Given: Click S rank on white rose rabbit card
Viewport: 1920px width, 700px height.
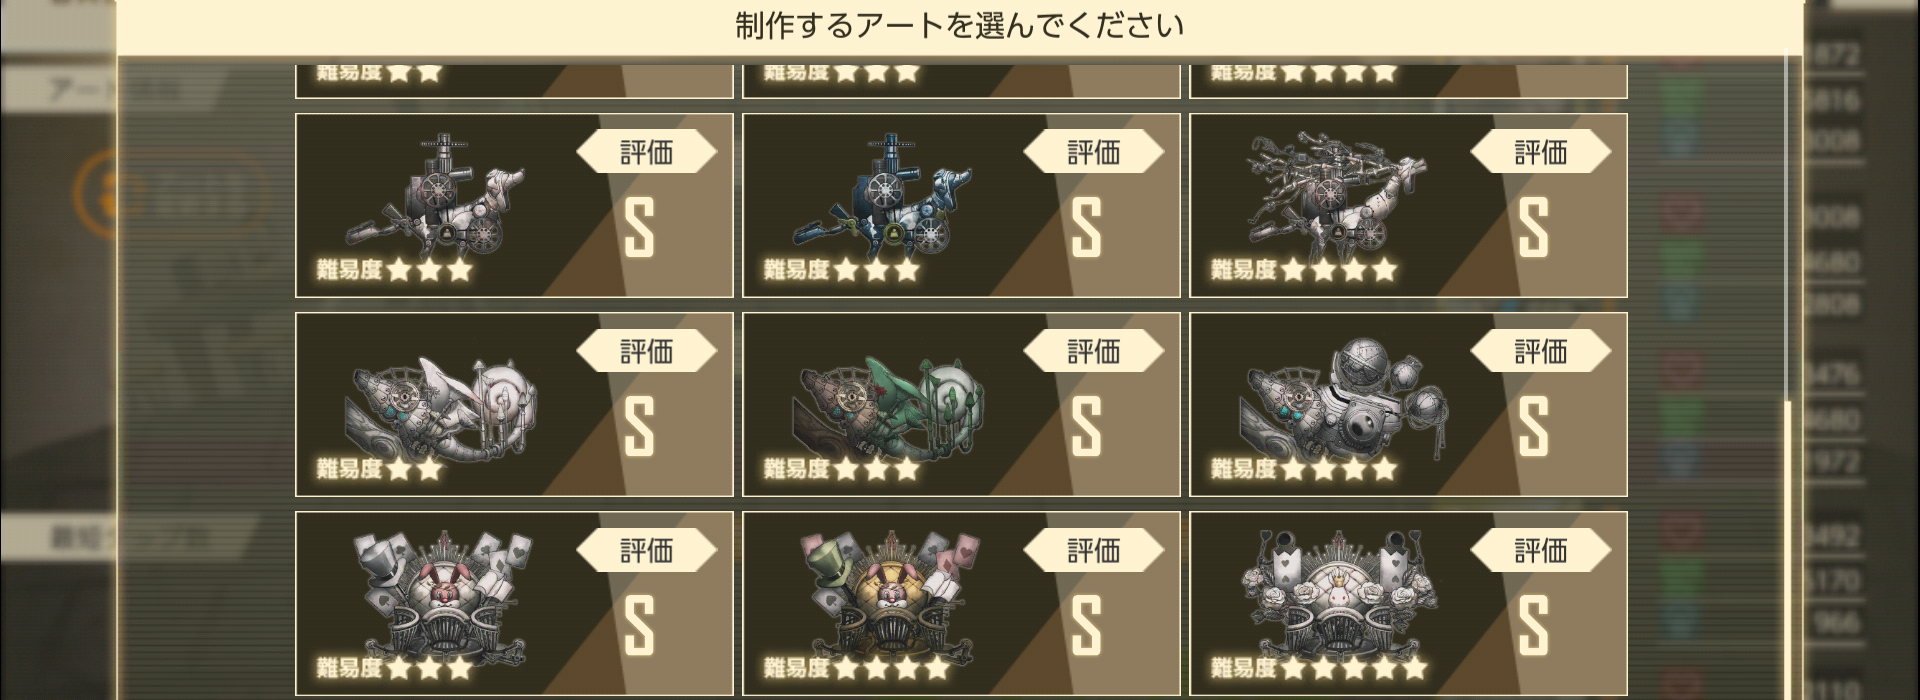Looking at the screenshot, I should (x=1533, y=625).
